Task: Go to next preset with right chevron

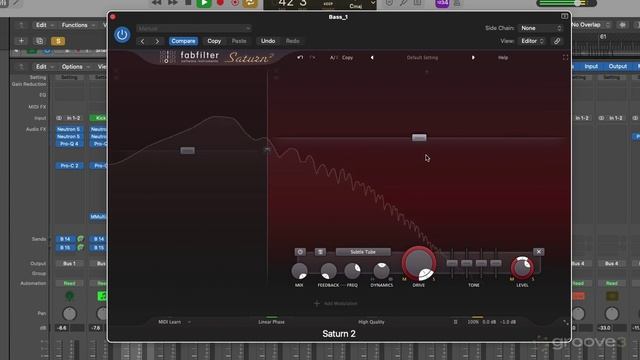Action: 157,41
